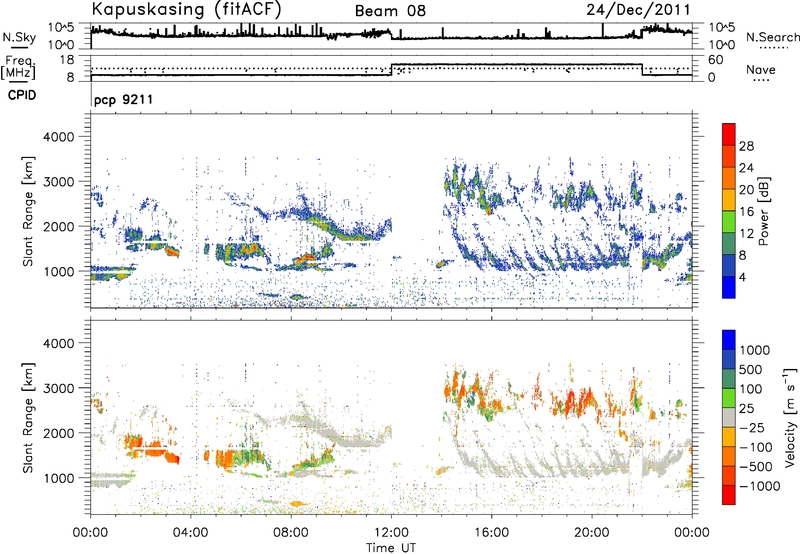Image resolution: width=800 pixels, height=554 pixels.
Task: Click the '16' value on Power colorbar
Action: tap(746, 212)
